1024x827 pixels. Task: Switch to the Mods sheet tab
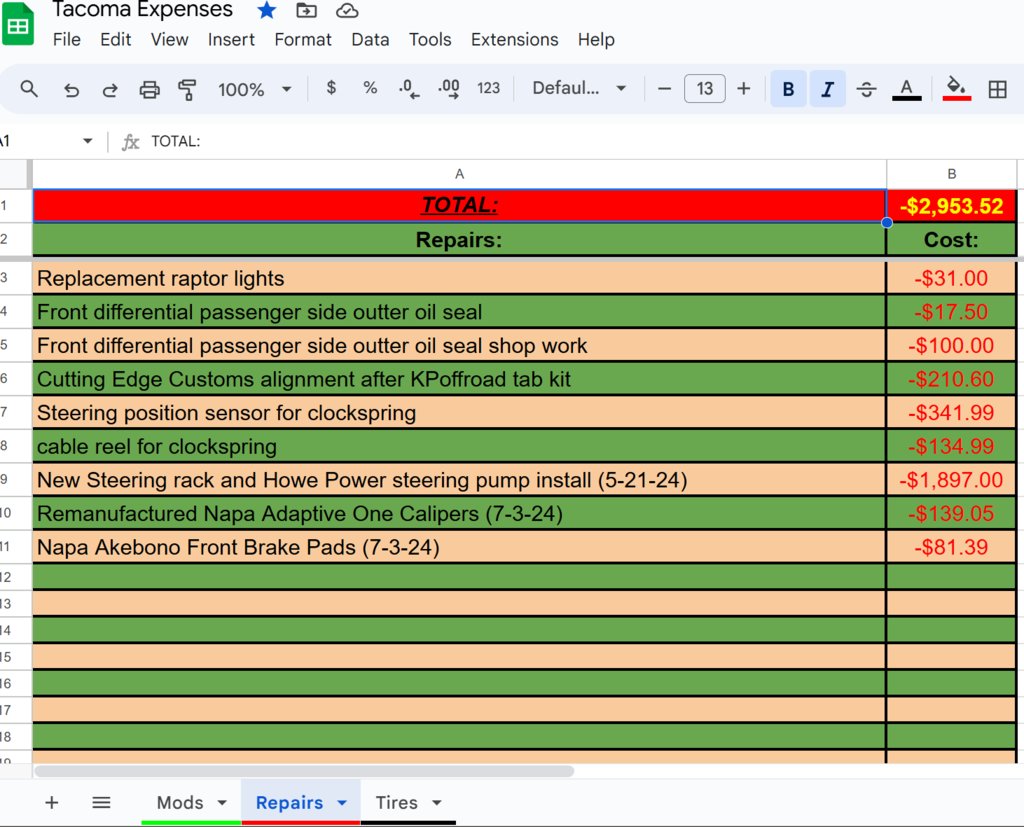(180, 802)
